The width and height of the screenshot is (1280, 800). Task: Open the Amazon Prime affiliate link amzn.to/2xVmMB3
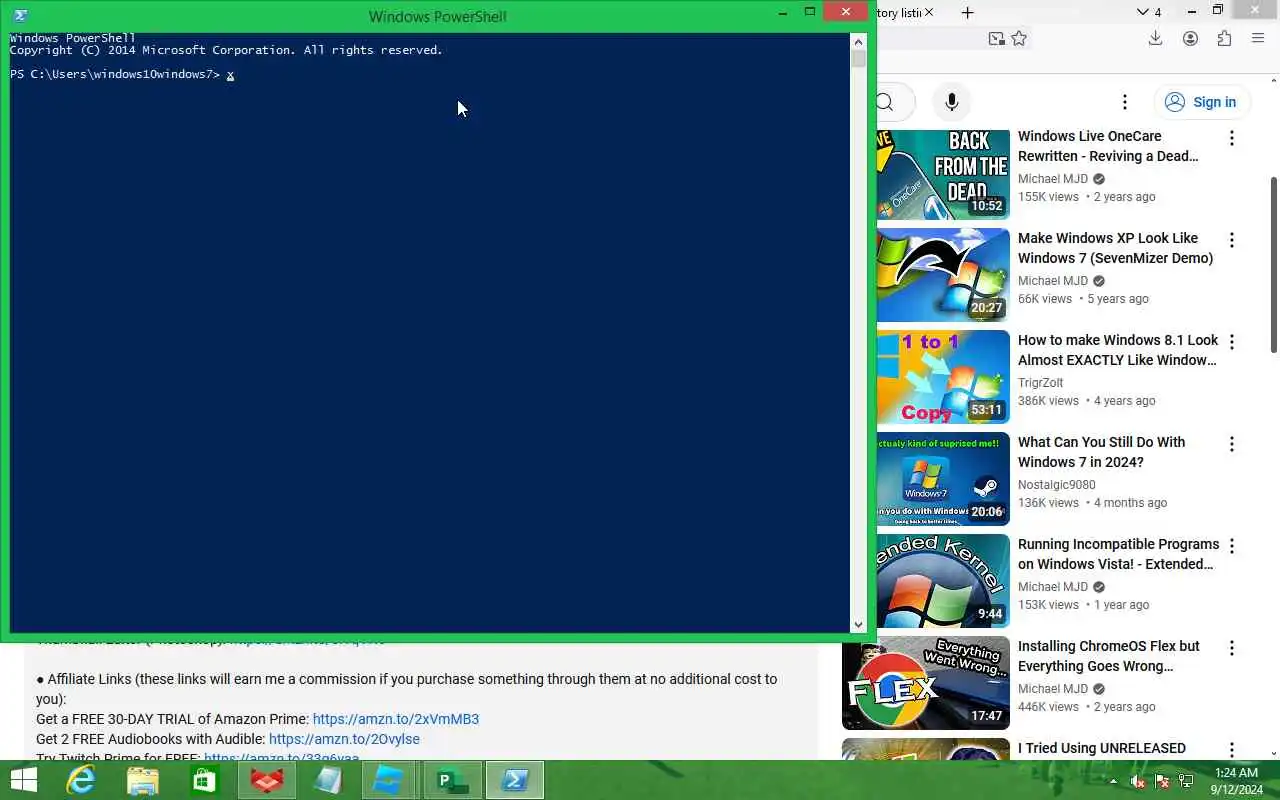pyautogui.click(x=395, y=719)
